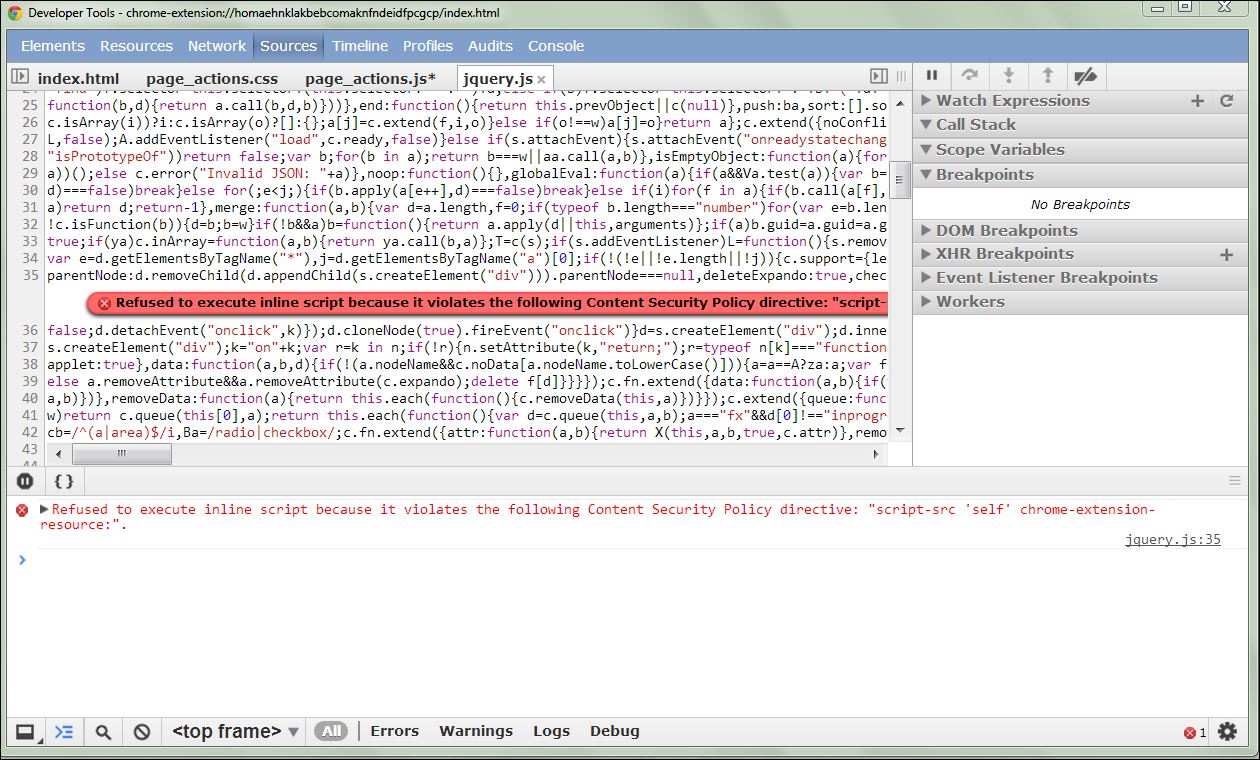Screen dimensions: 1260x760
Task: Toggle deactivate all breakpoints
Action: tap(1085, 75)
